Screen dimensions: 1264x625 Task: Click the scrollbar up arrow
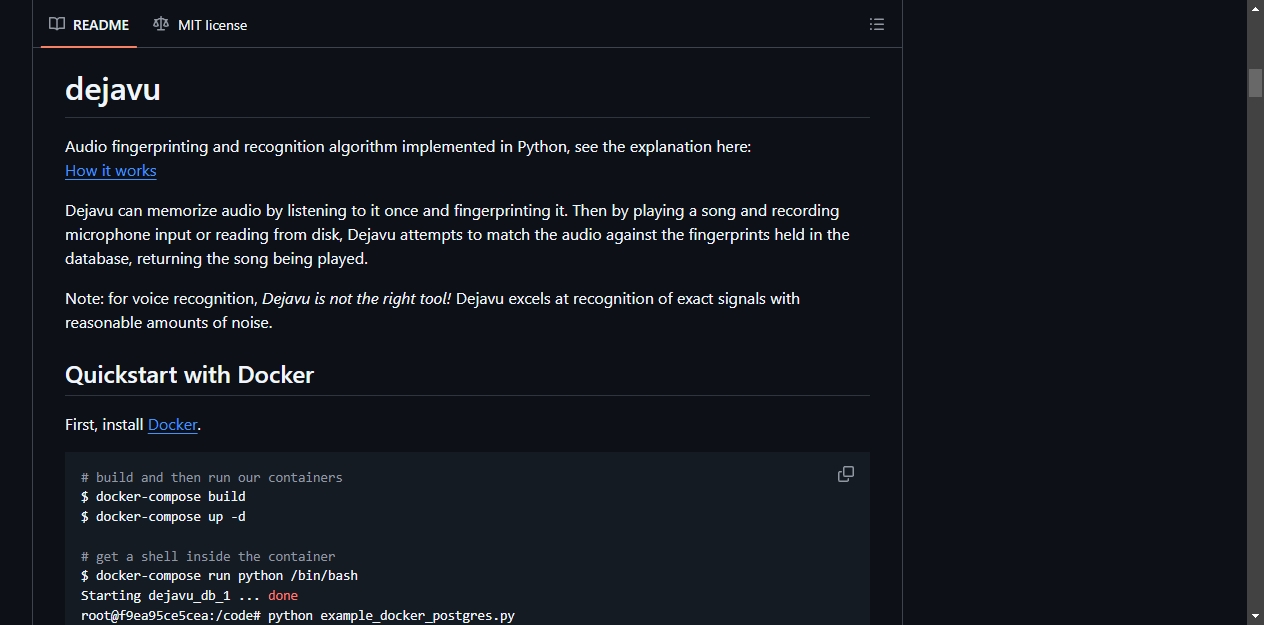[1255, 8]
